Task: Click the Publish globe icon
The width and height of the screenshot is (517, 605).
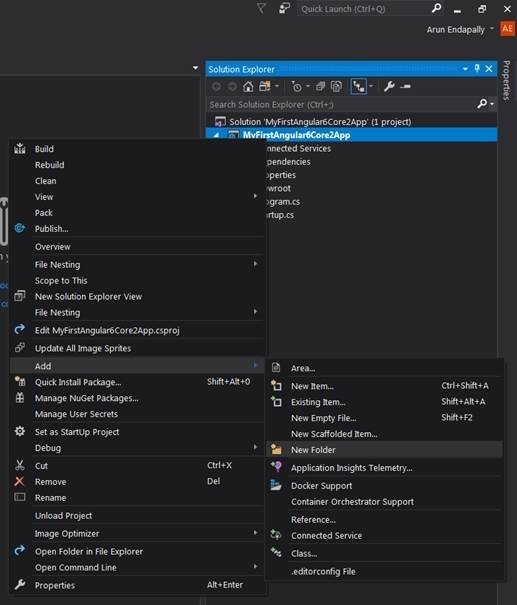Action: coord(20,228)
